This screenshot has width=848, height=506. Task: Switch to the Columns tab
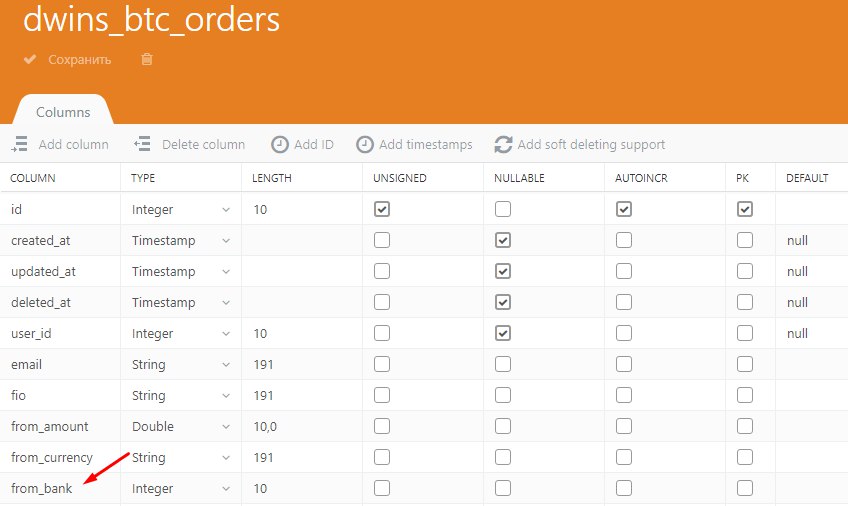pyautogui.click(x=63, y=112)
